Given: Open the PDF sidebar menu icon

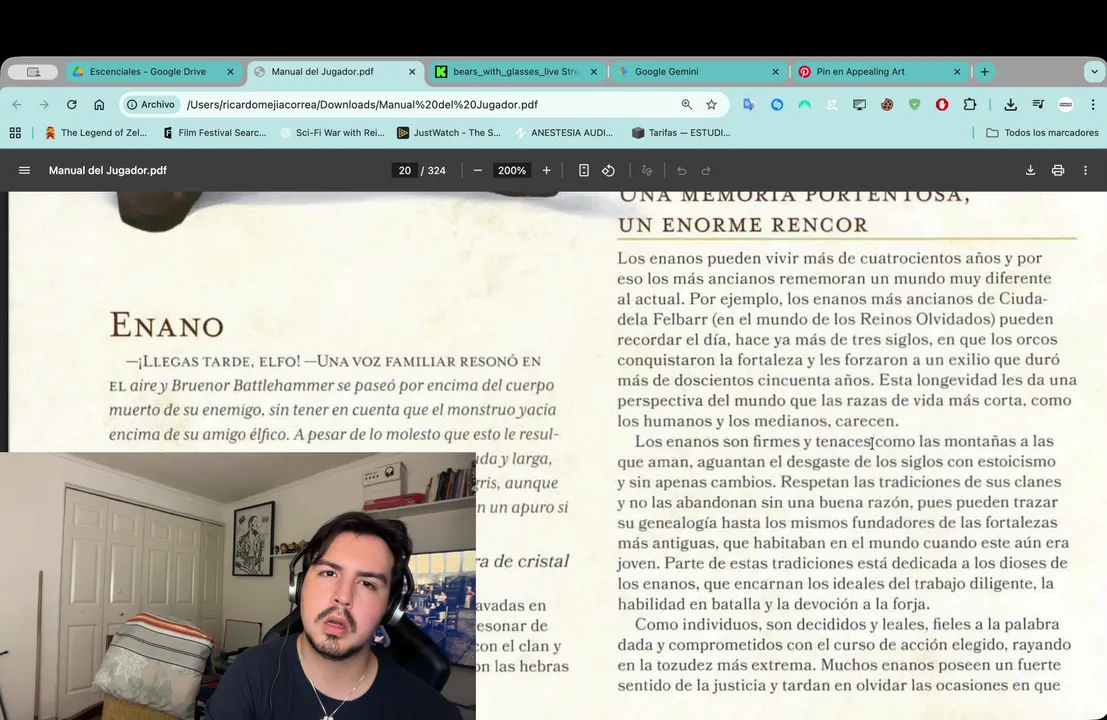Looking at the screenshot, I should tap(24, 170).
